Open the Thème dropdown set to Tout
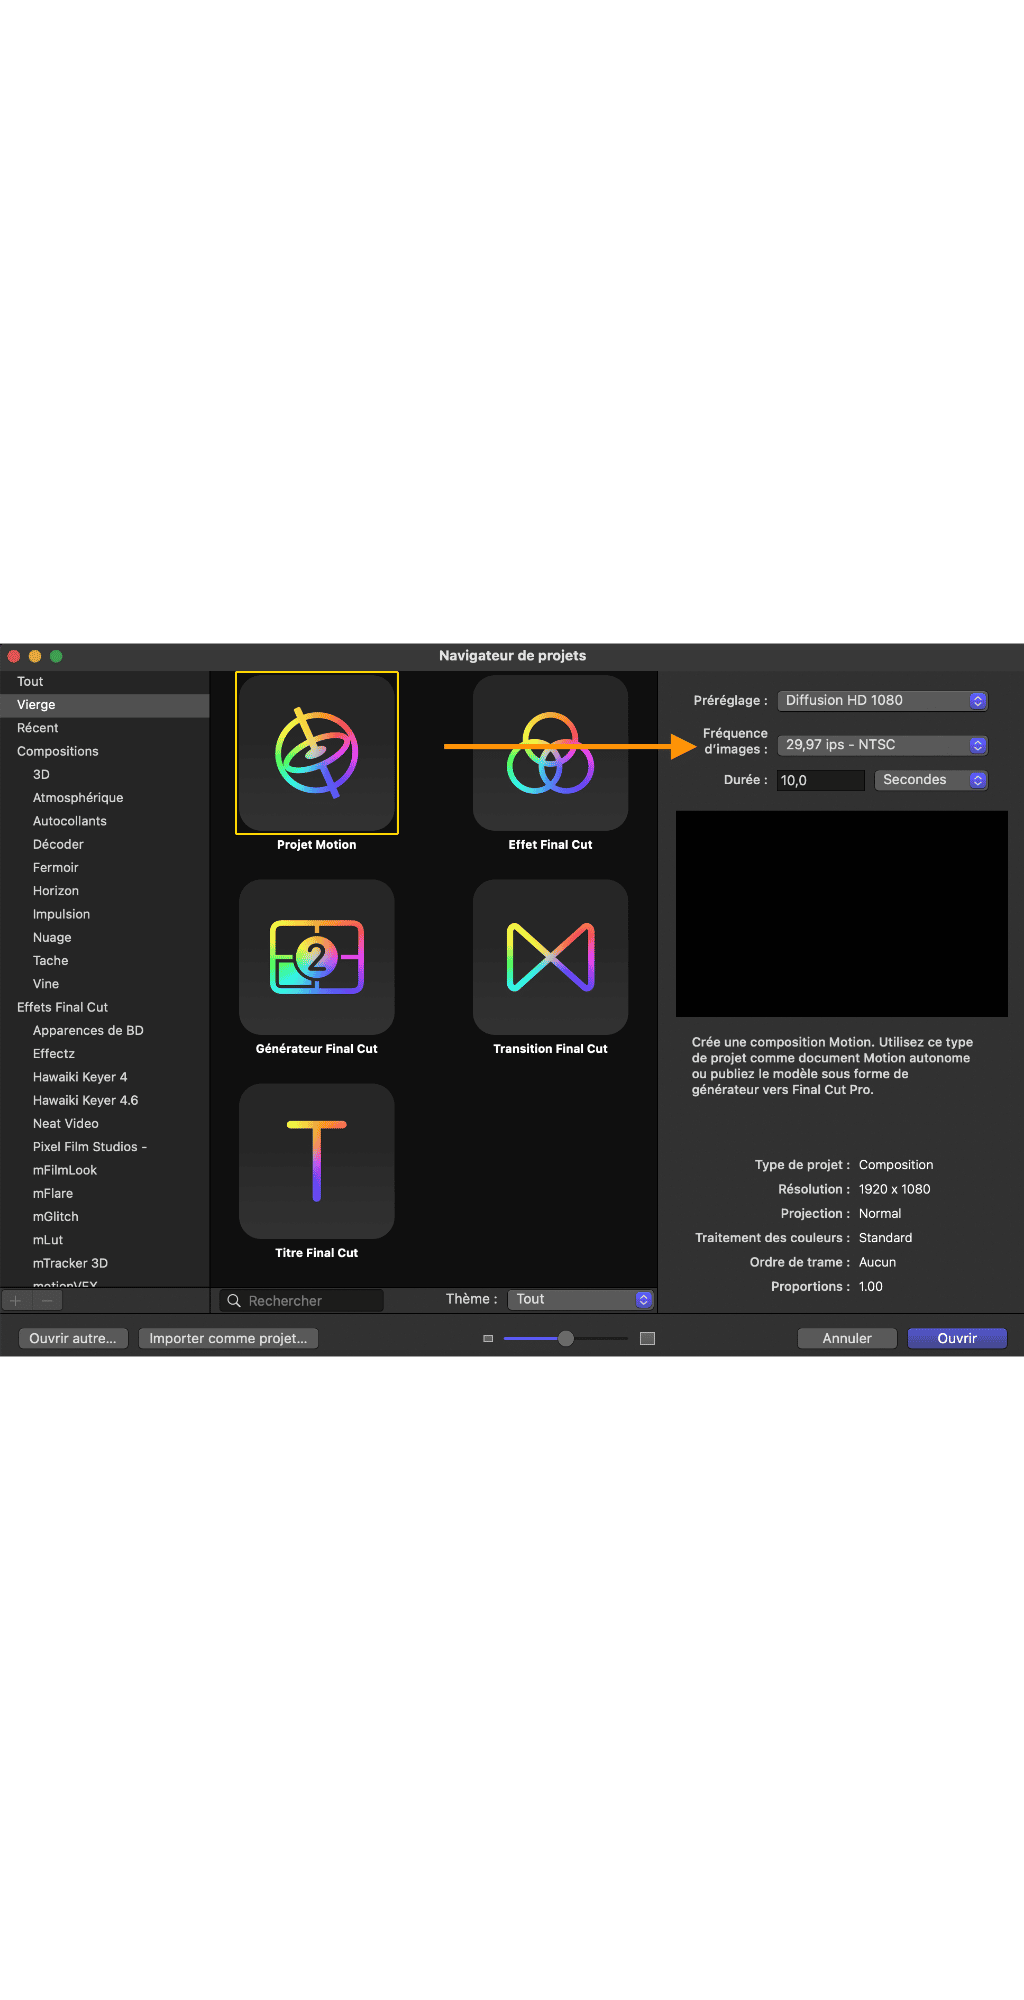This screenshot has height=2000, width=1024. (580, 1299)
